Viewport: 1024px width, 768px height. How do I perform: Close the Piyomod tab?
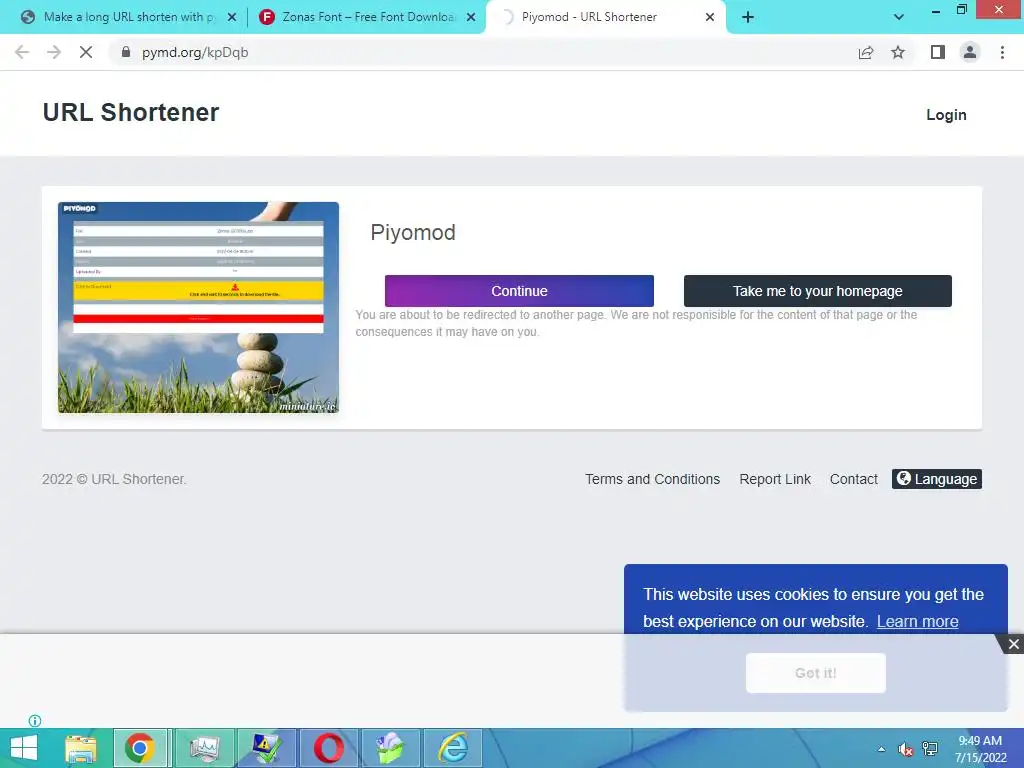pyautogui.click(x=710, y=17)
